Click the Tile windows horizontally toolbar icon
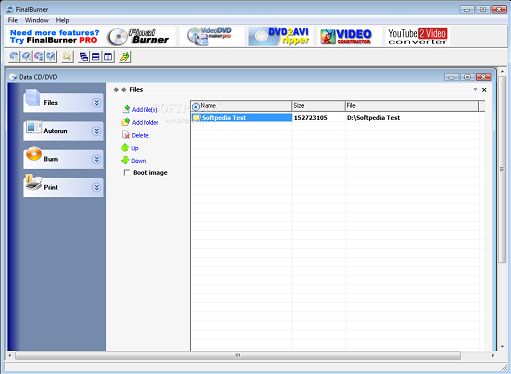511x374 pixels. click(96, 57)
